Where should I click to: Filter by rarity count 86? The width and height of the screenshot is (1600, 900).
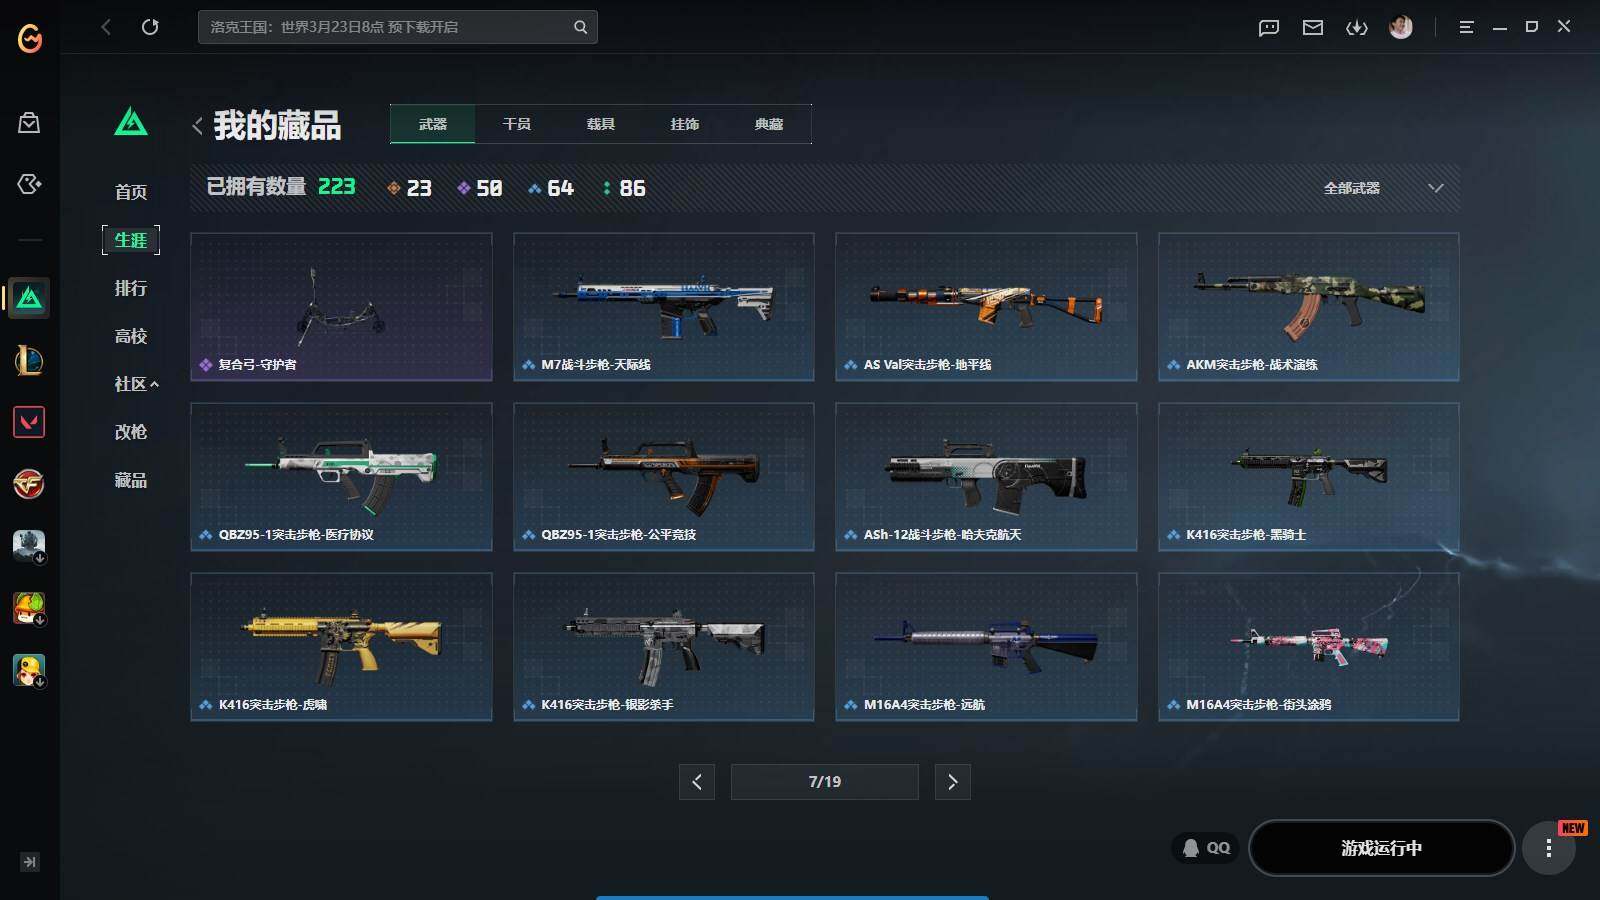click(624, 188)
